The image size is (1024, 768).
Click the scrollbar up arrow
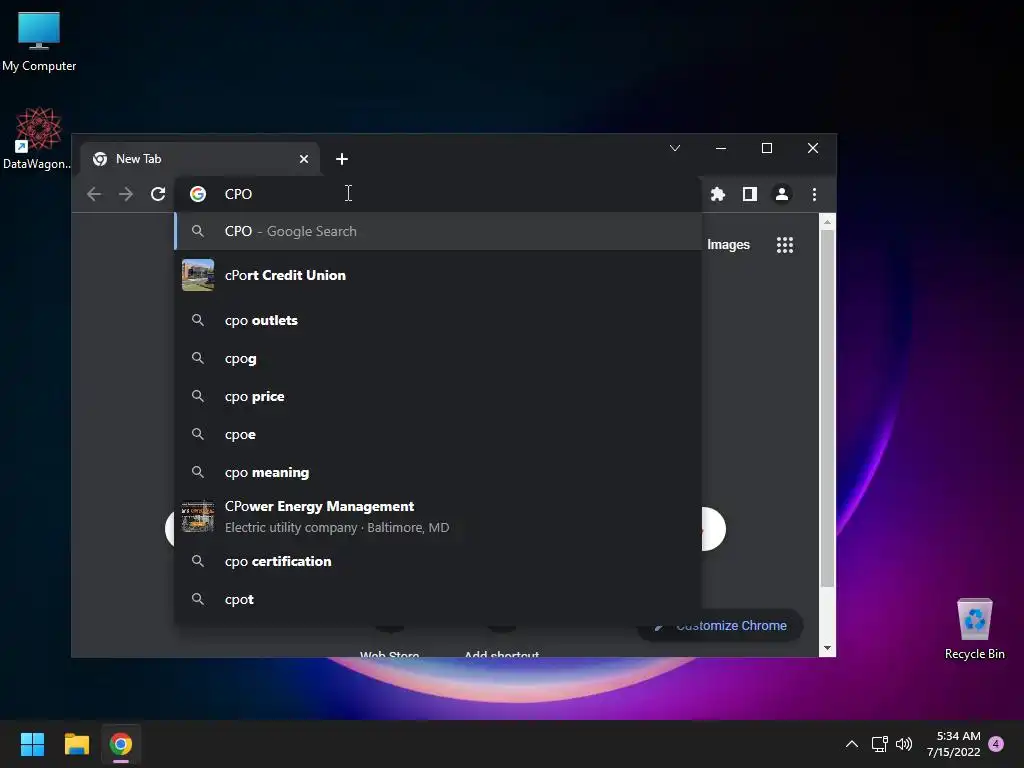[x=827, y=222]
